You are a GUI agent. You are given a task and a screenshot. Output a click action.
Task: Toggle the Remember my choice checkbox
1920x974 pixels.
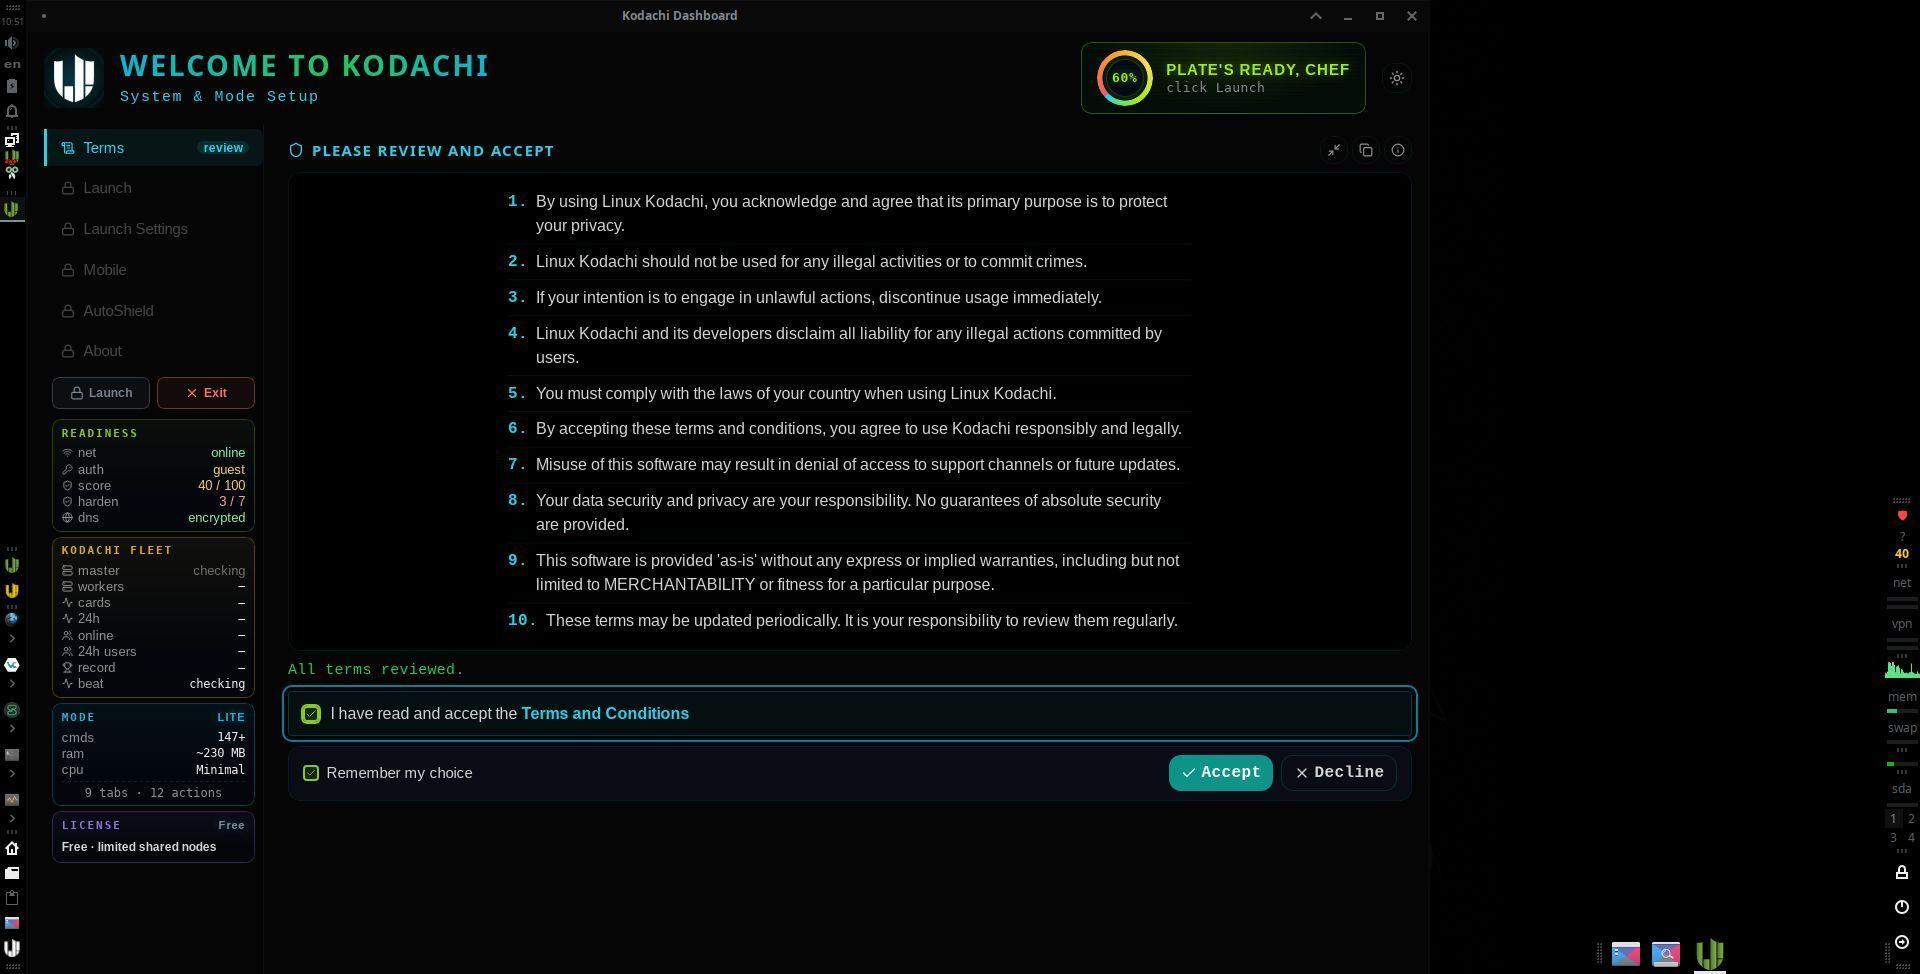click(x=311, y=773)
